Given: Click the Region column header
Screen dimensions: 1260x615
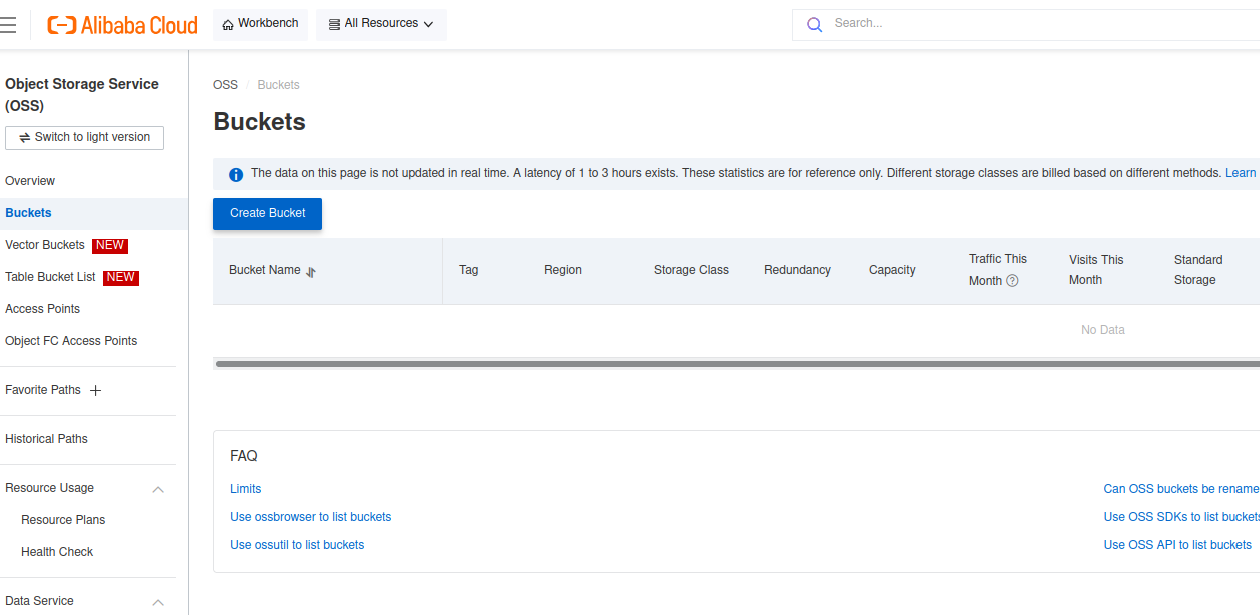Looking at the screenshot, I should [563, 270].
